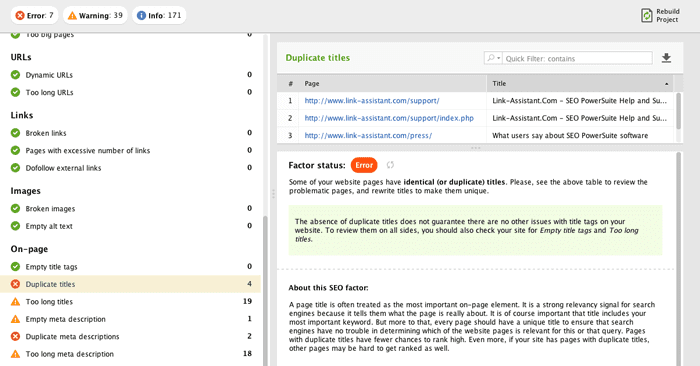
Task: Click the green check beside Broken images
Action: [16, 208]
